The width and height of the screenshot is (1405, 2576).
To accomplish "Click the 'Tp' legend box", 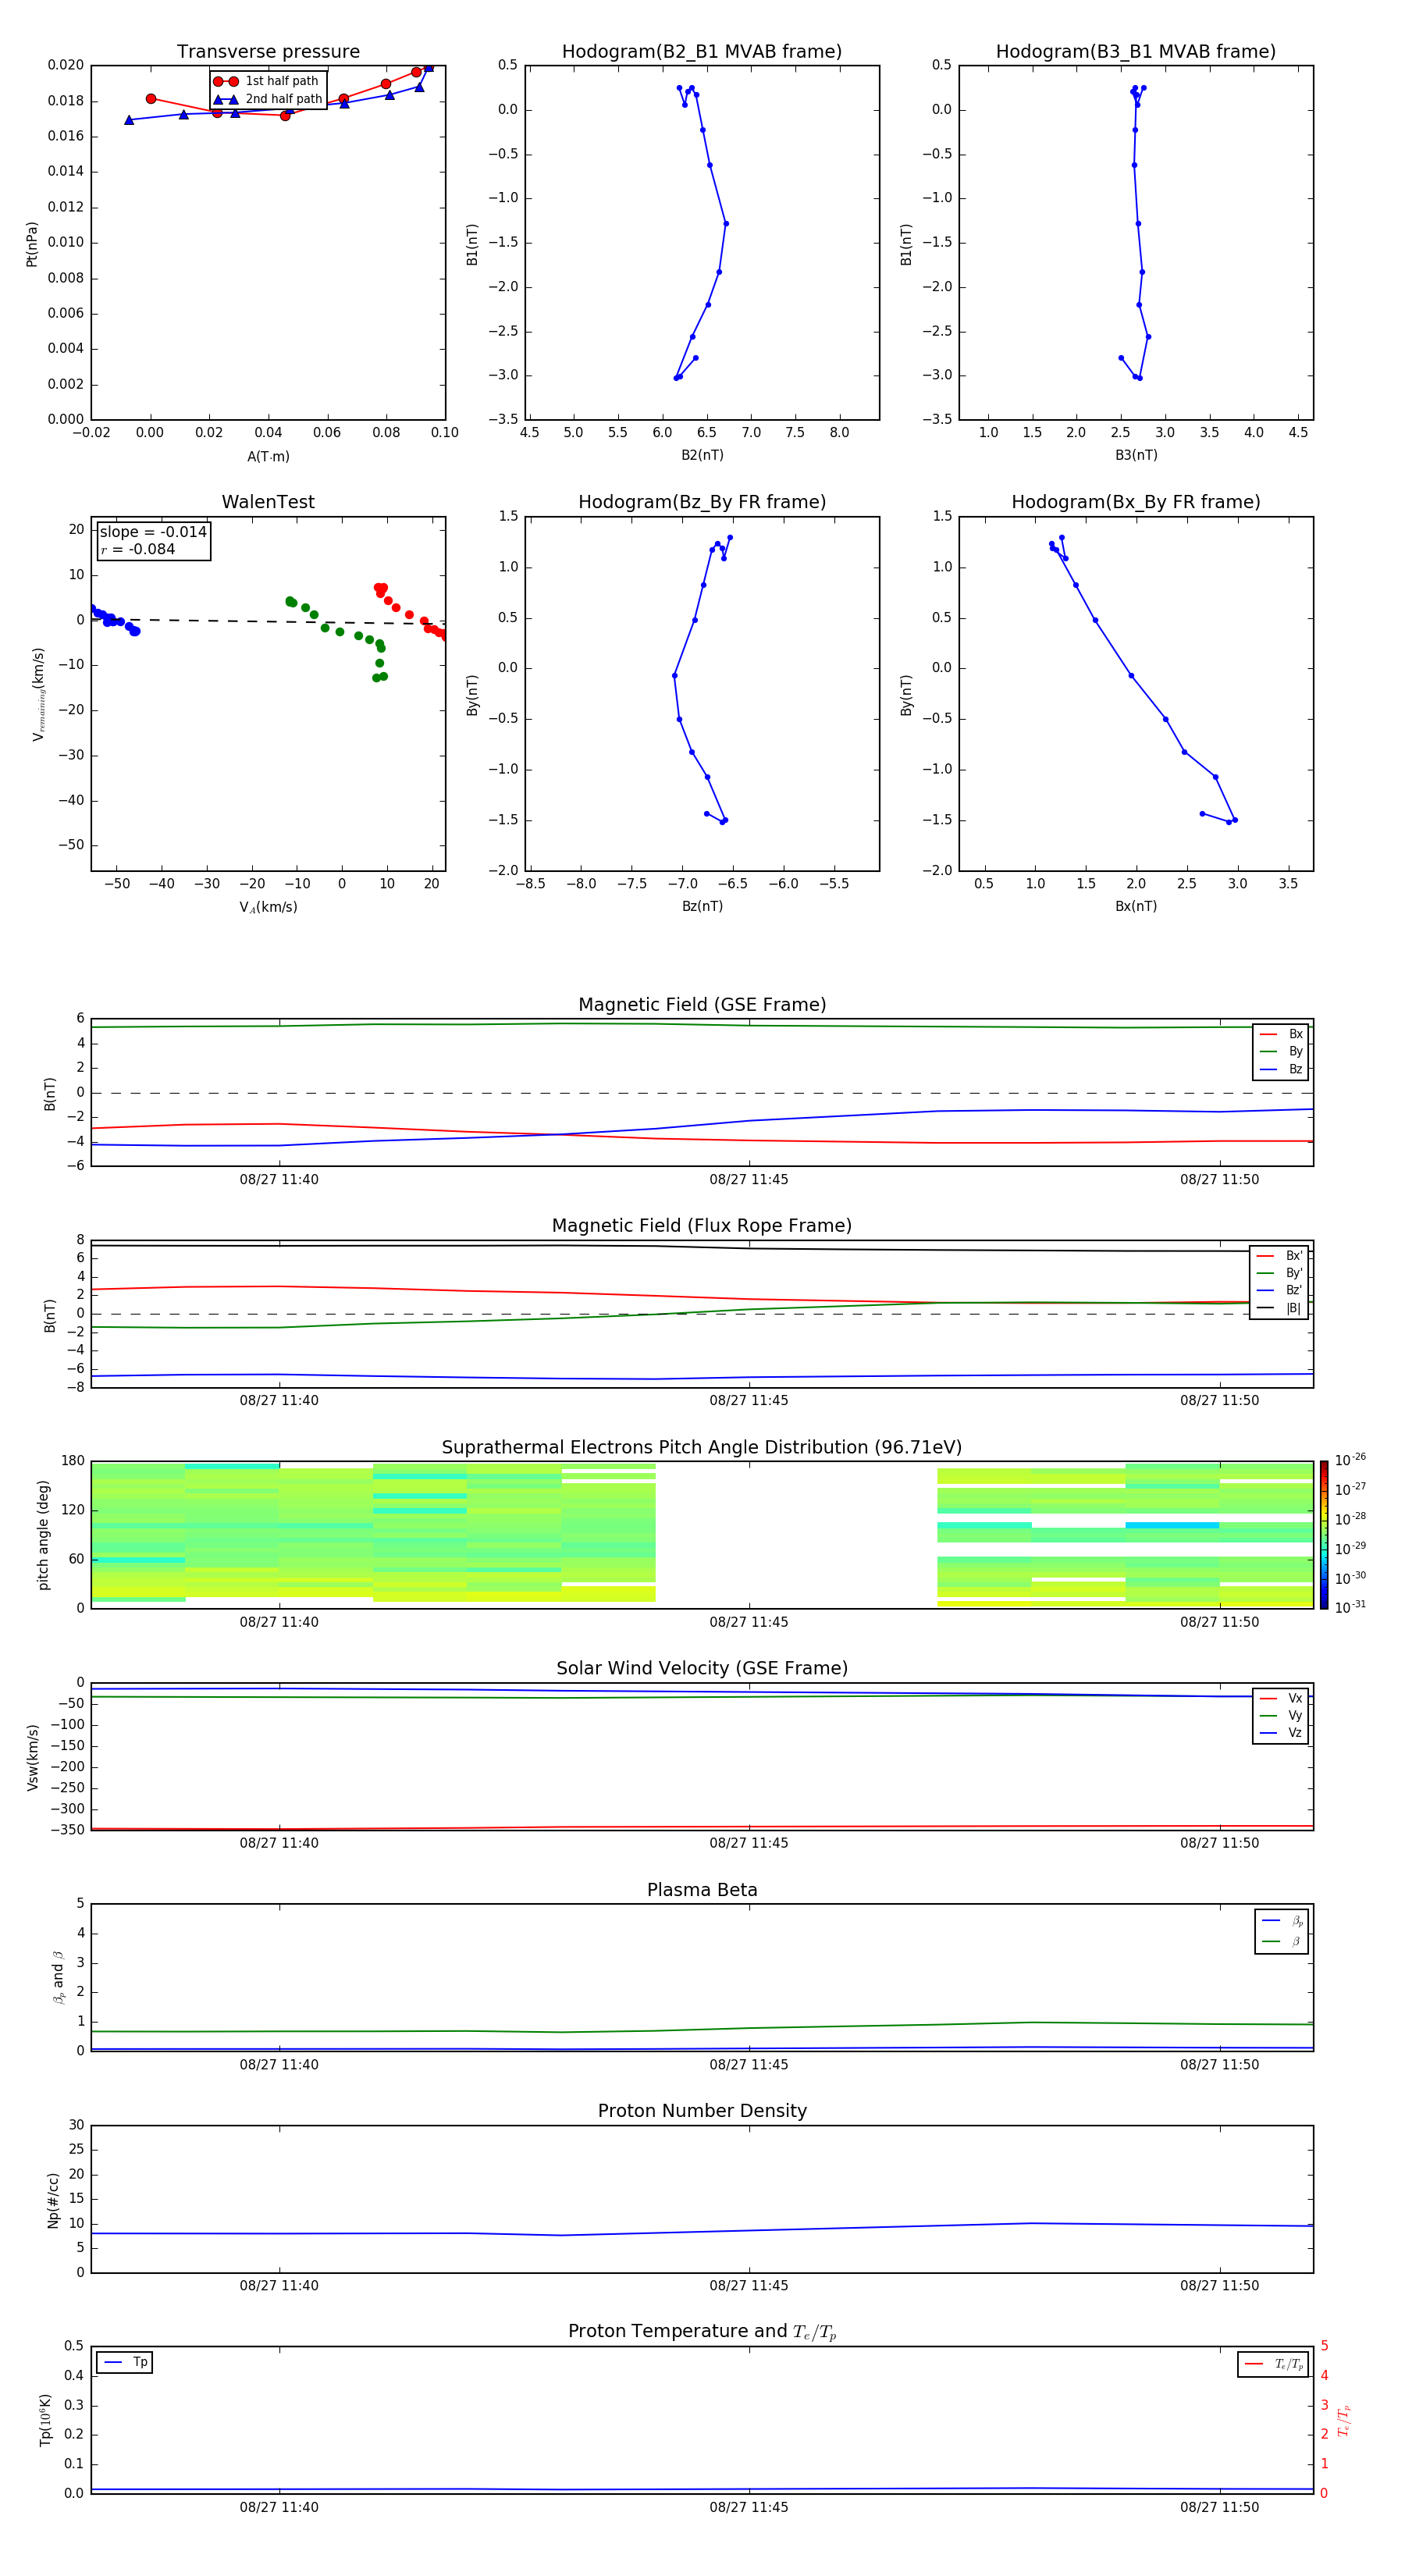I will coord(124,2362).
